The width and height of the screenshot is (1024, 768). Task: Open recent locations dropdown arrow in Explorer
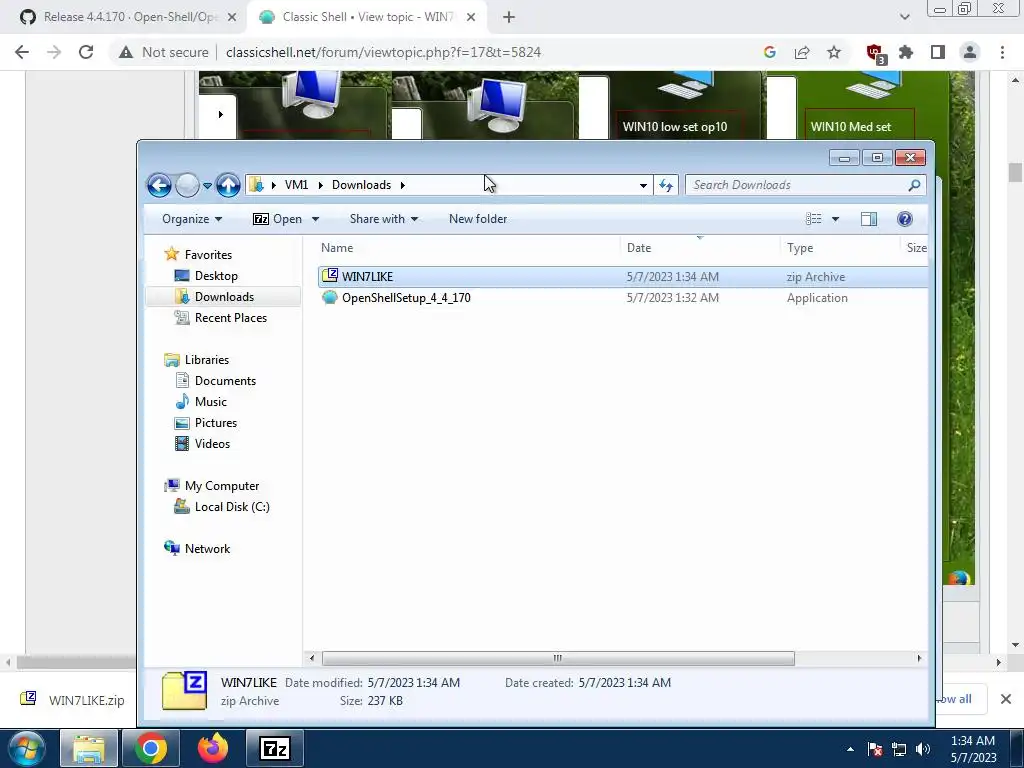pyautogui.click(x=207, y=185)
